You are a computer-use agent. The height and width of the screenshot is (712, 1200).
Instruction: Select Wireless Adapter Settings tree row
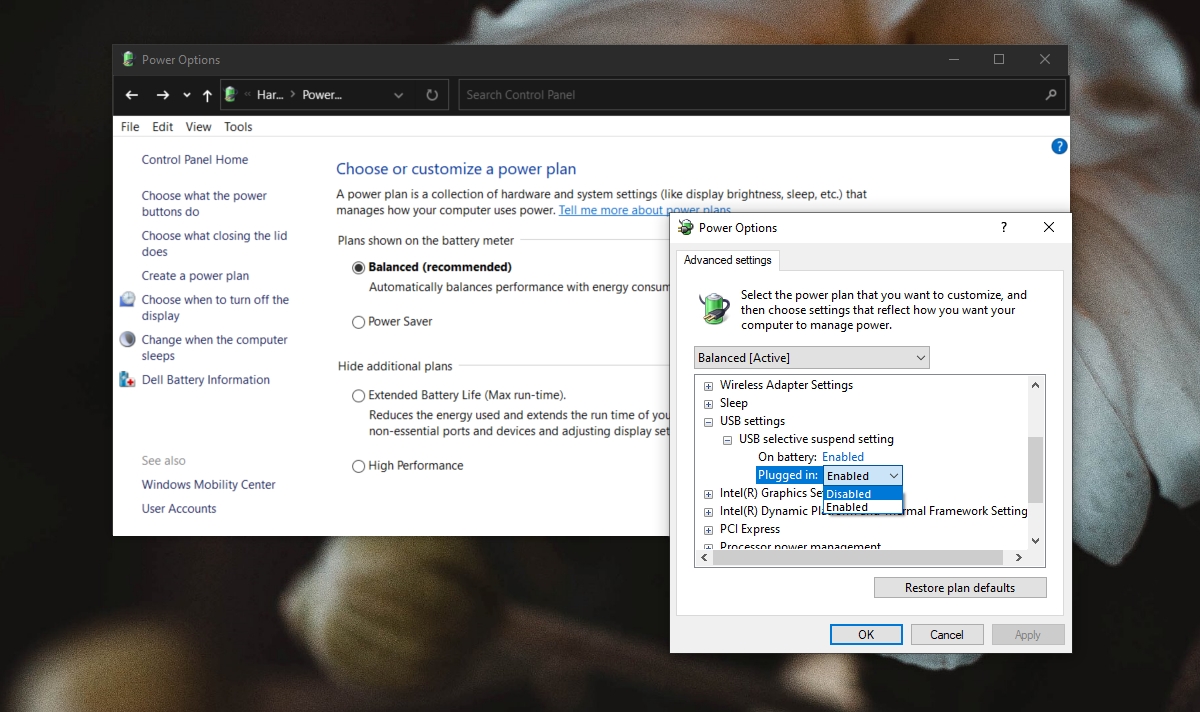[786, 385]
